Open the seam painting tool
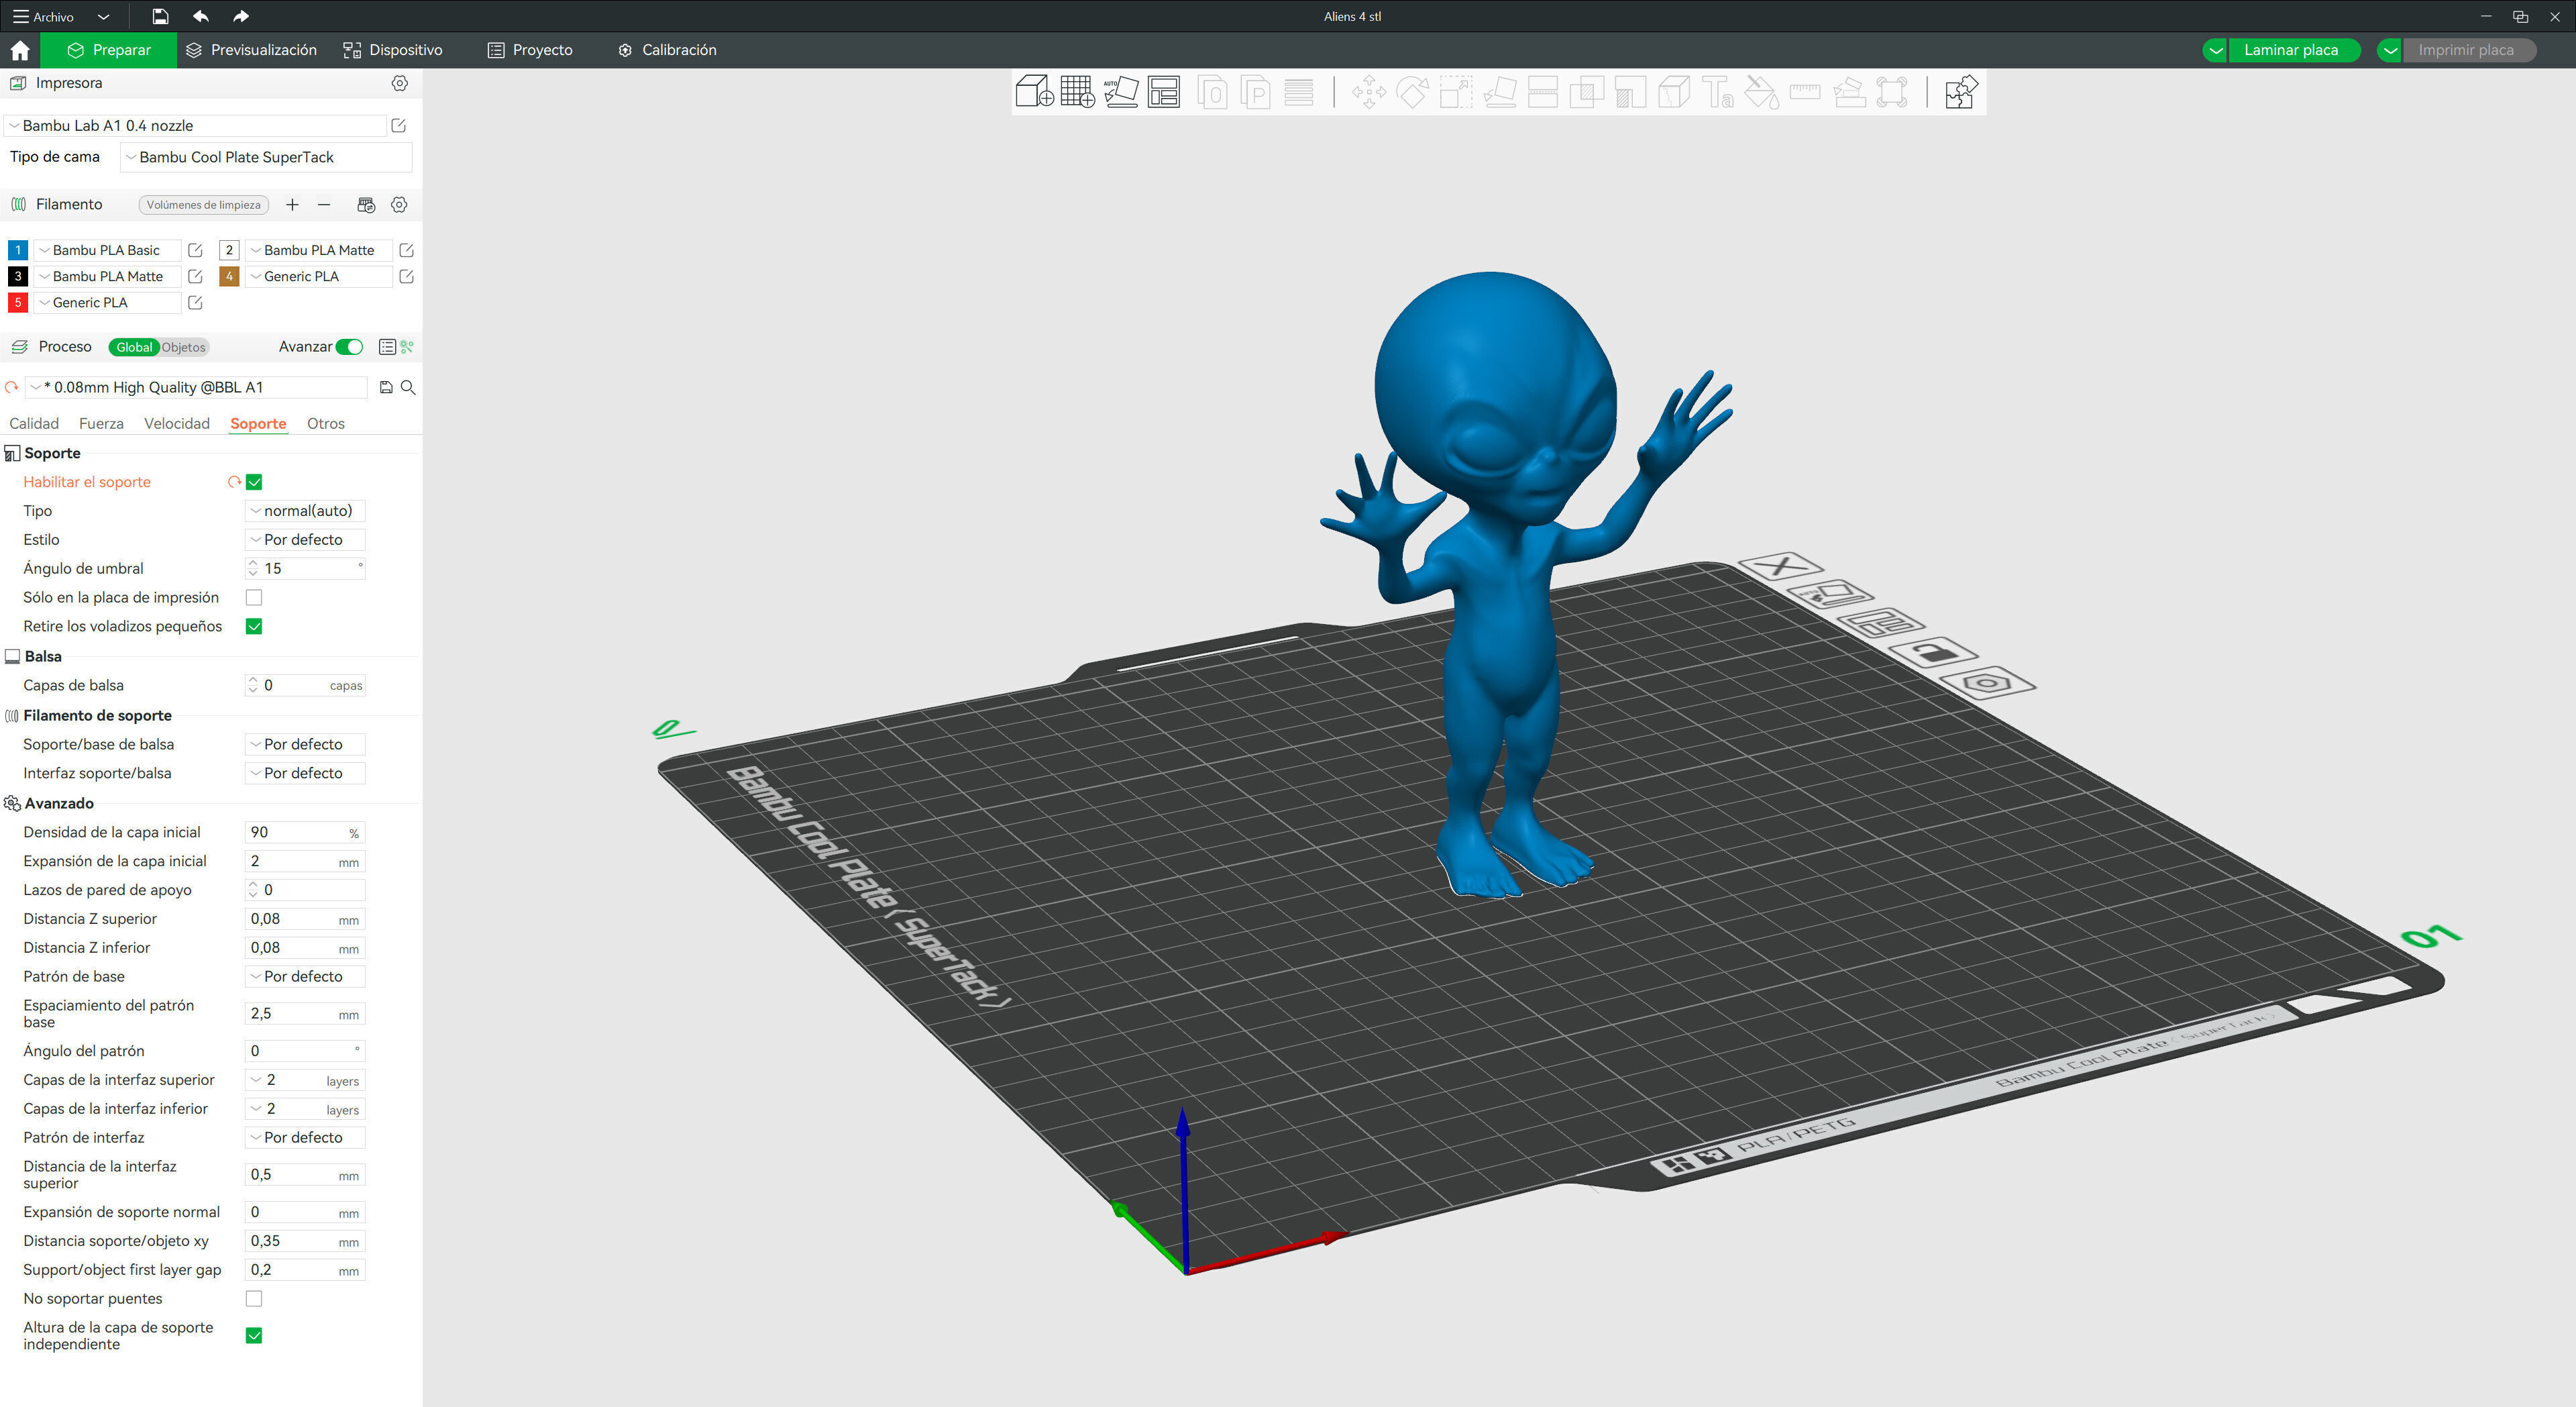This screenshot has width=2576, height=1407. pos(1673,93)
